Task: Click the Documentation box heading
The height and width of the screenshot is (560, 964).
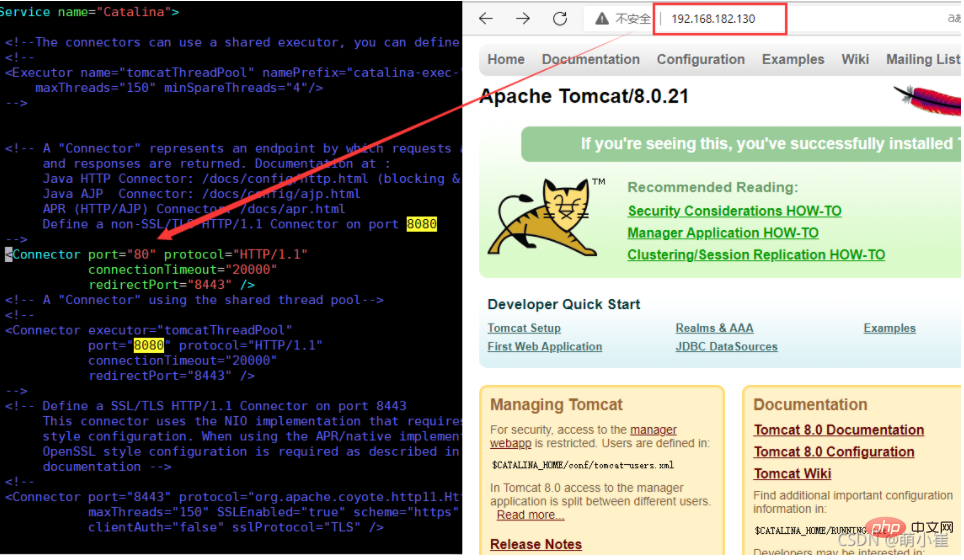Action: pyautogui.click(x=810, y=404)
